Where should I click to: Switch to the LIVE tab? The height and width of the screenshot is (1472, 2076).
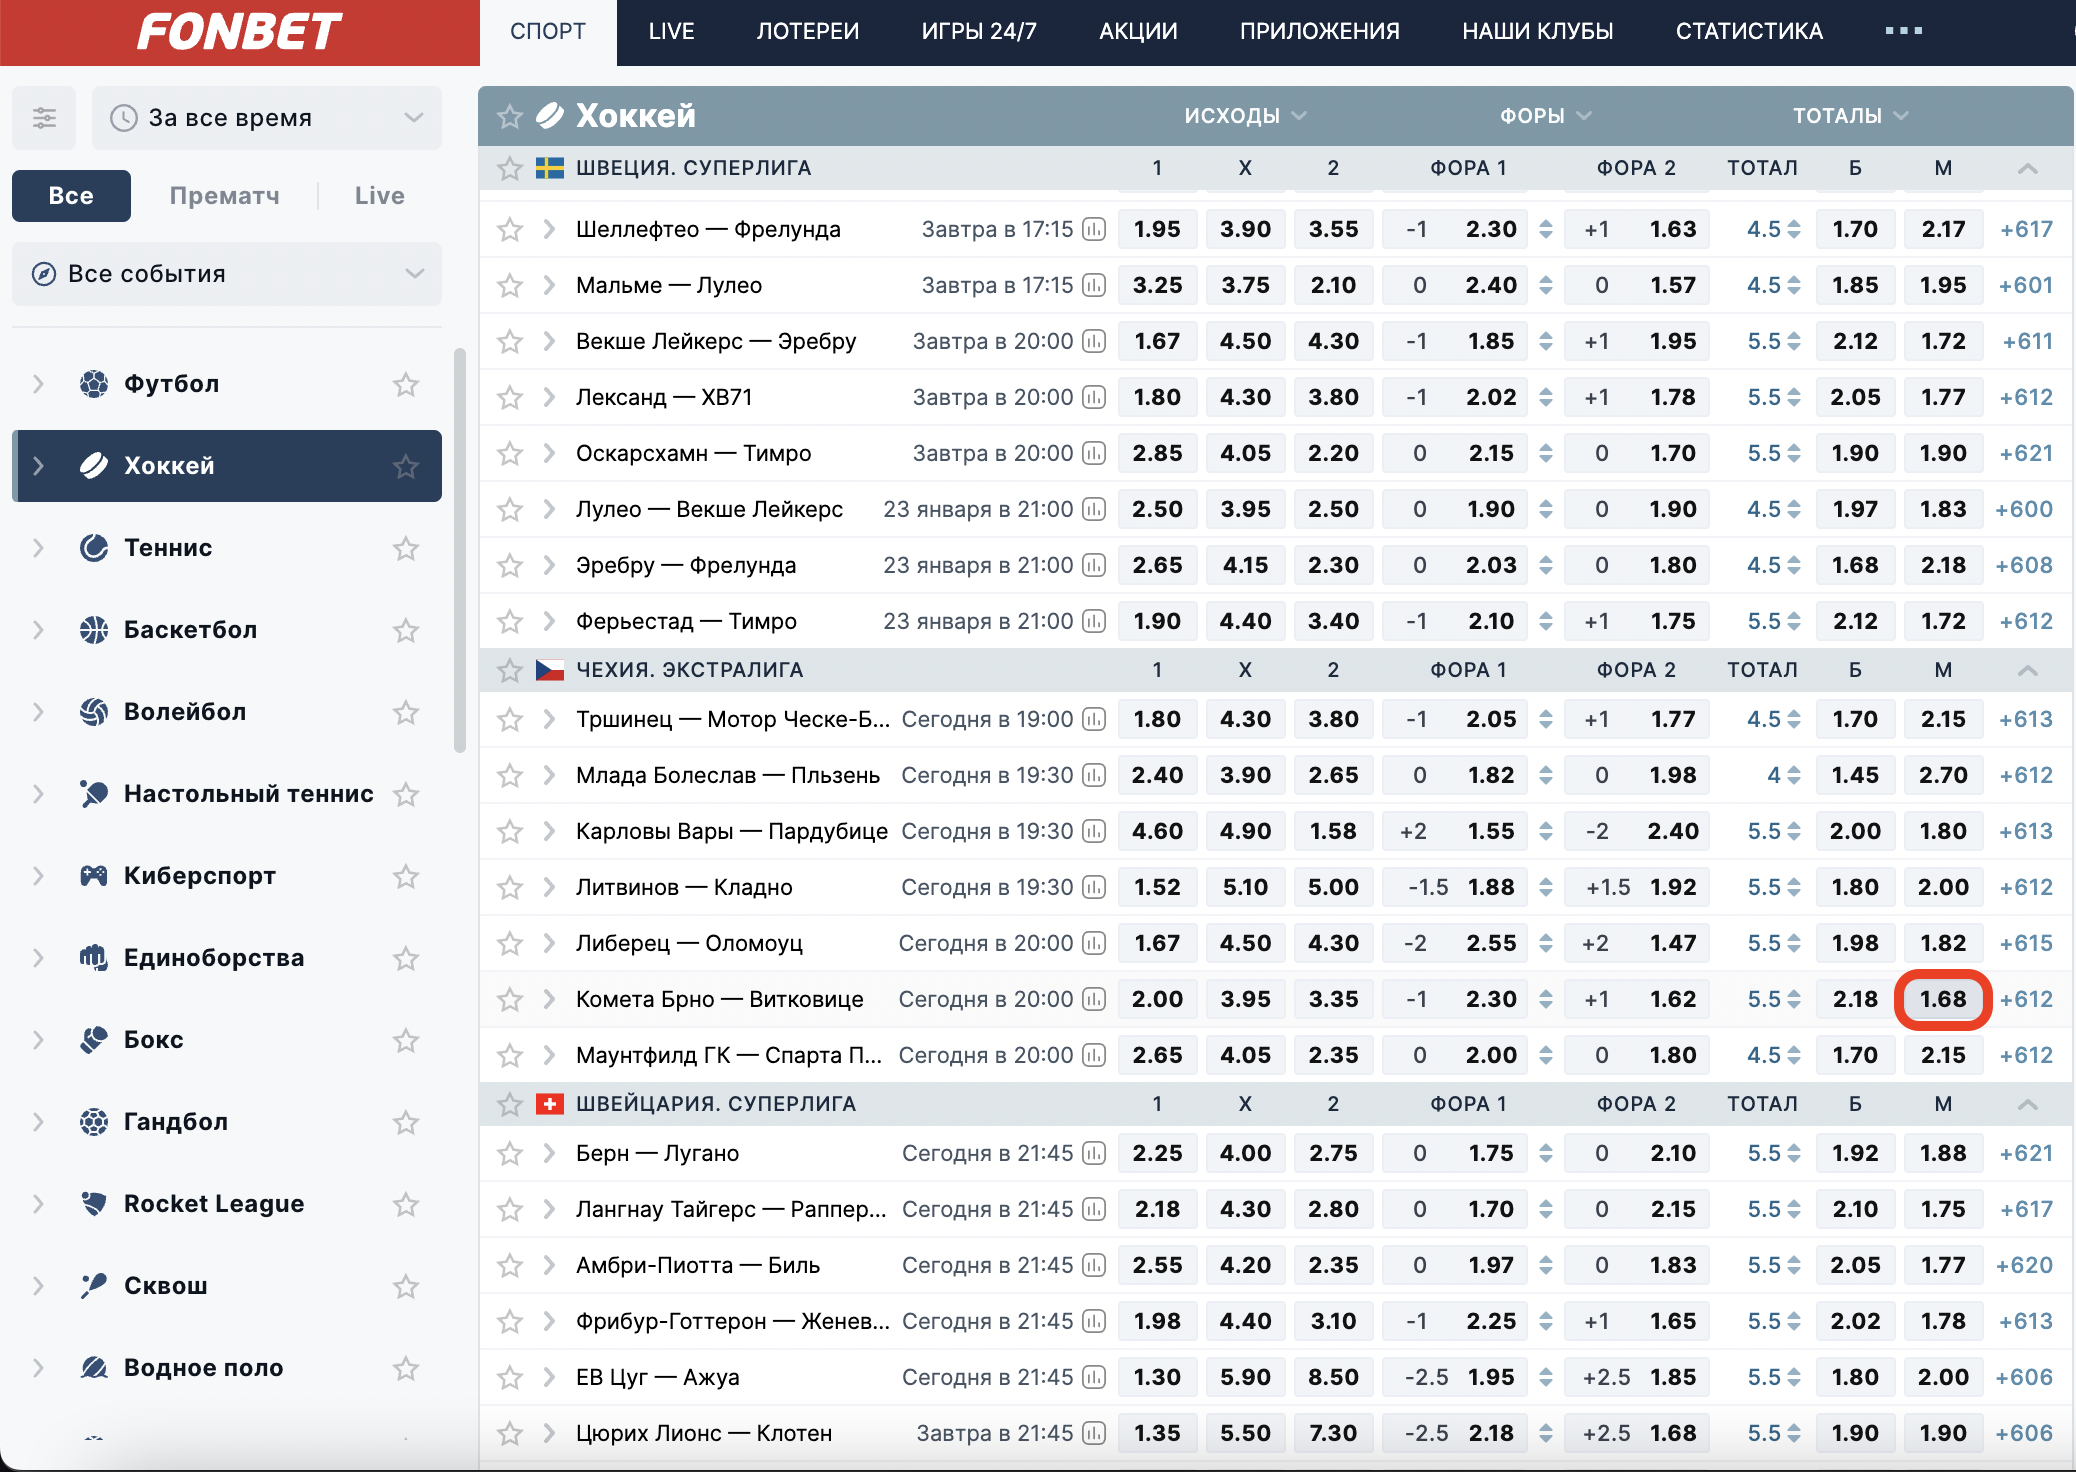(x=671, y=31)
